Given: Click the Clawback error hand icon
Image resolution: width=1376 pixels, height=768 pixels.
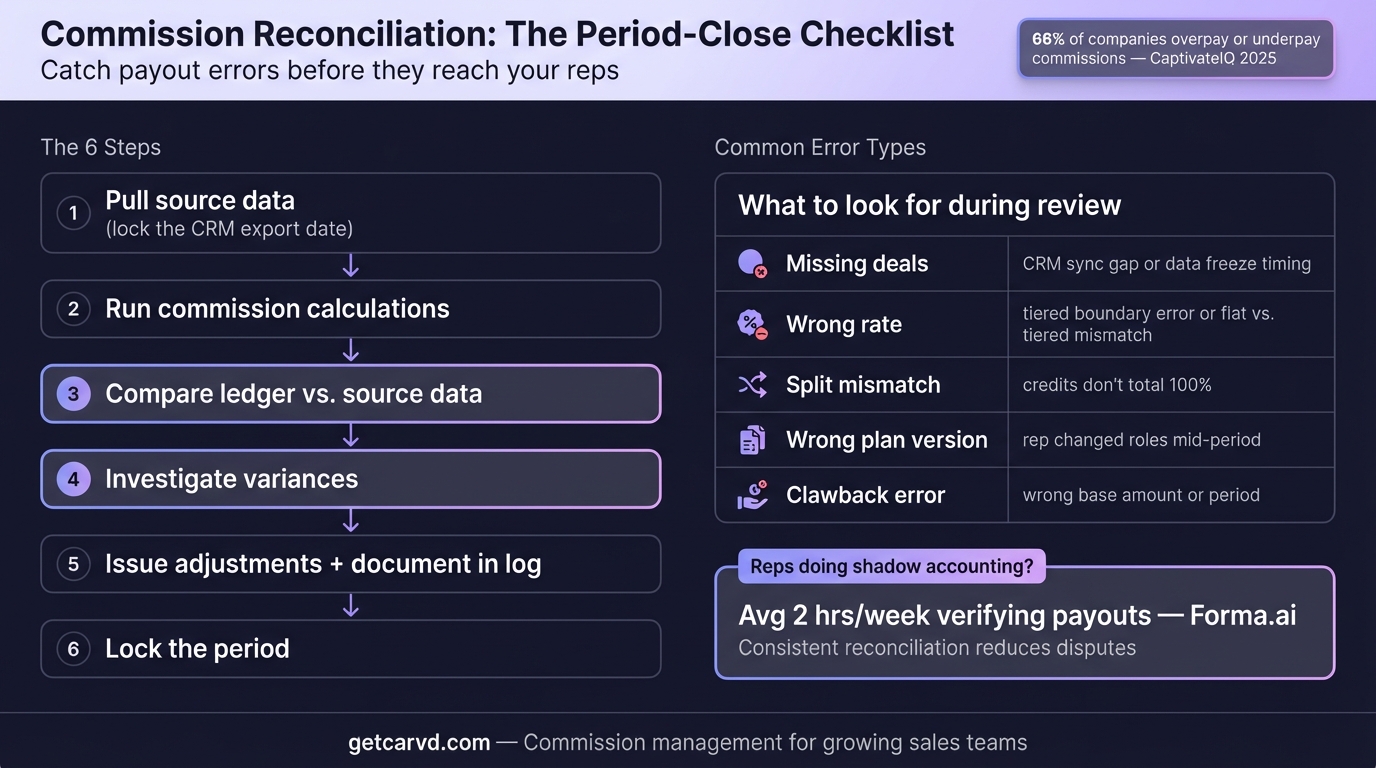Looking at the screenshot, I should click(752, 495).
